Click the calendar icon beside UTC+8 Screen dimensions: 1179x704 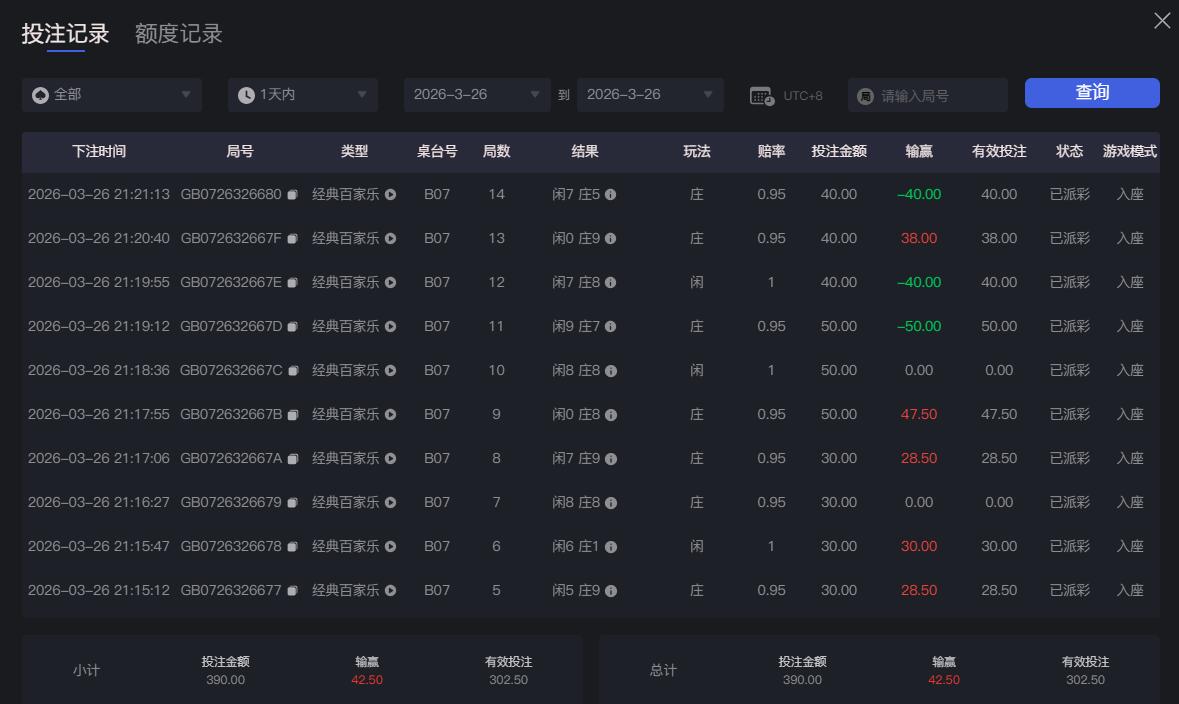coord(762,94)
